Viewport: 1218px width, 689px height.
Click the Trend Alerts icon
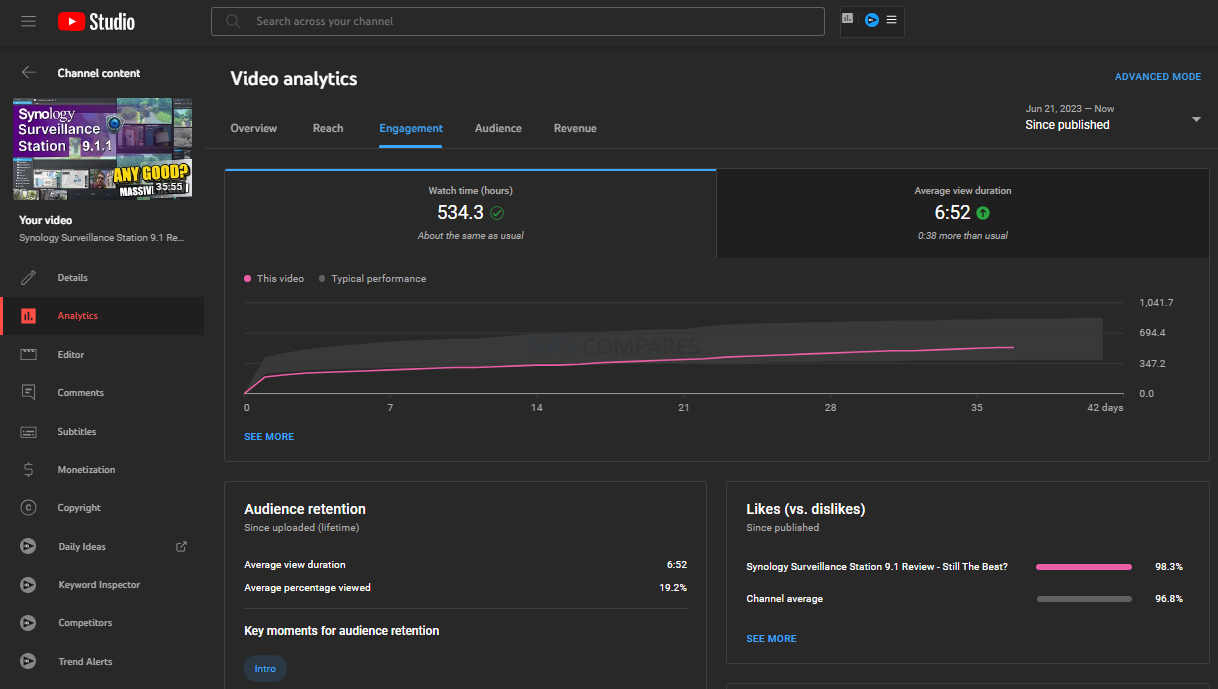(x=28, y=662)
